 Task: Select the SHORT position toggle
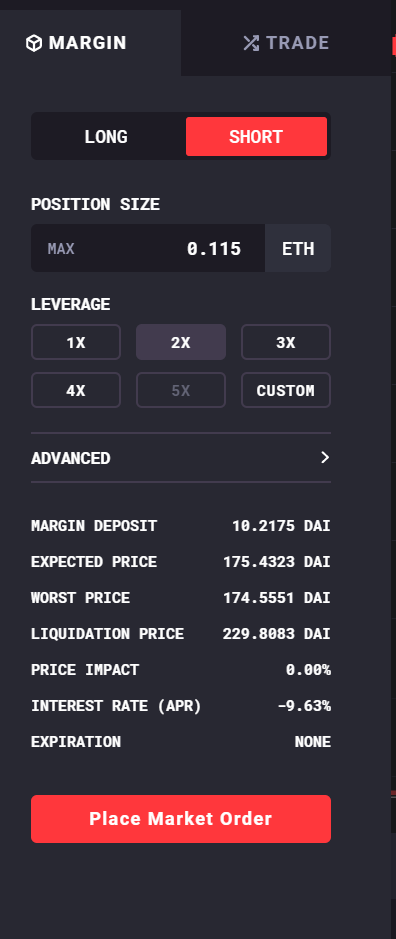256,137
